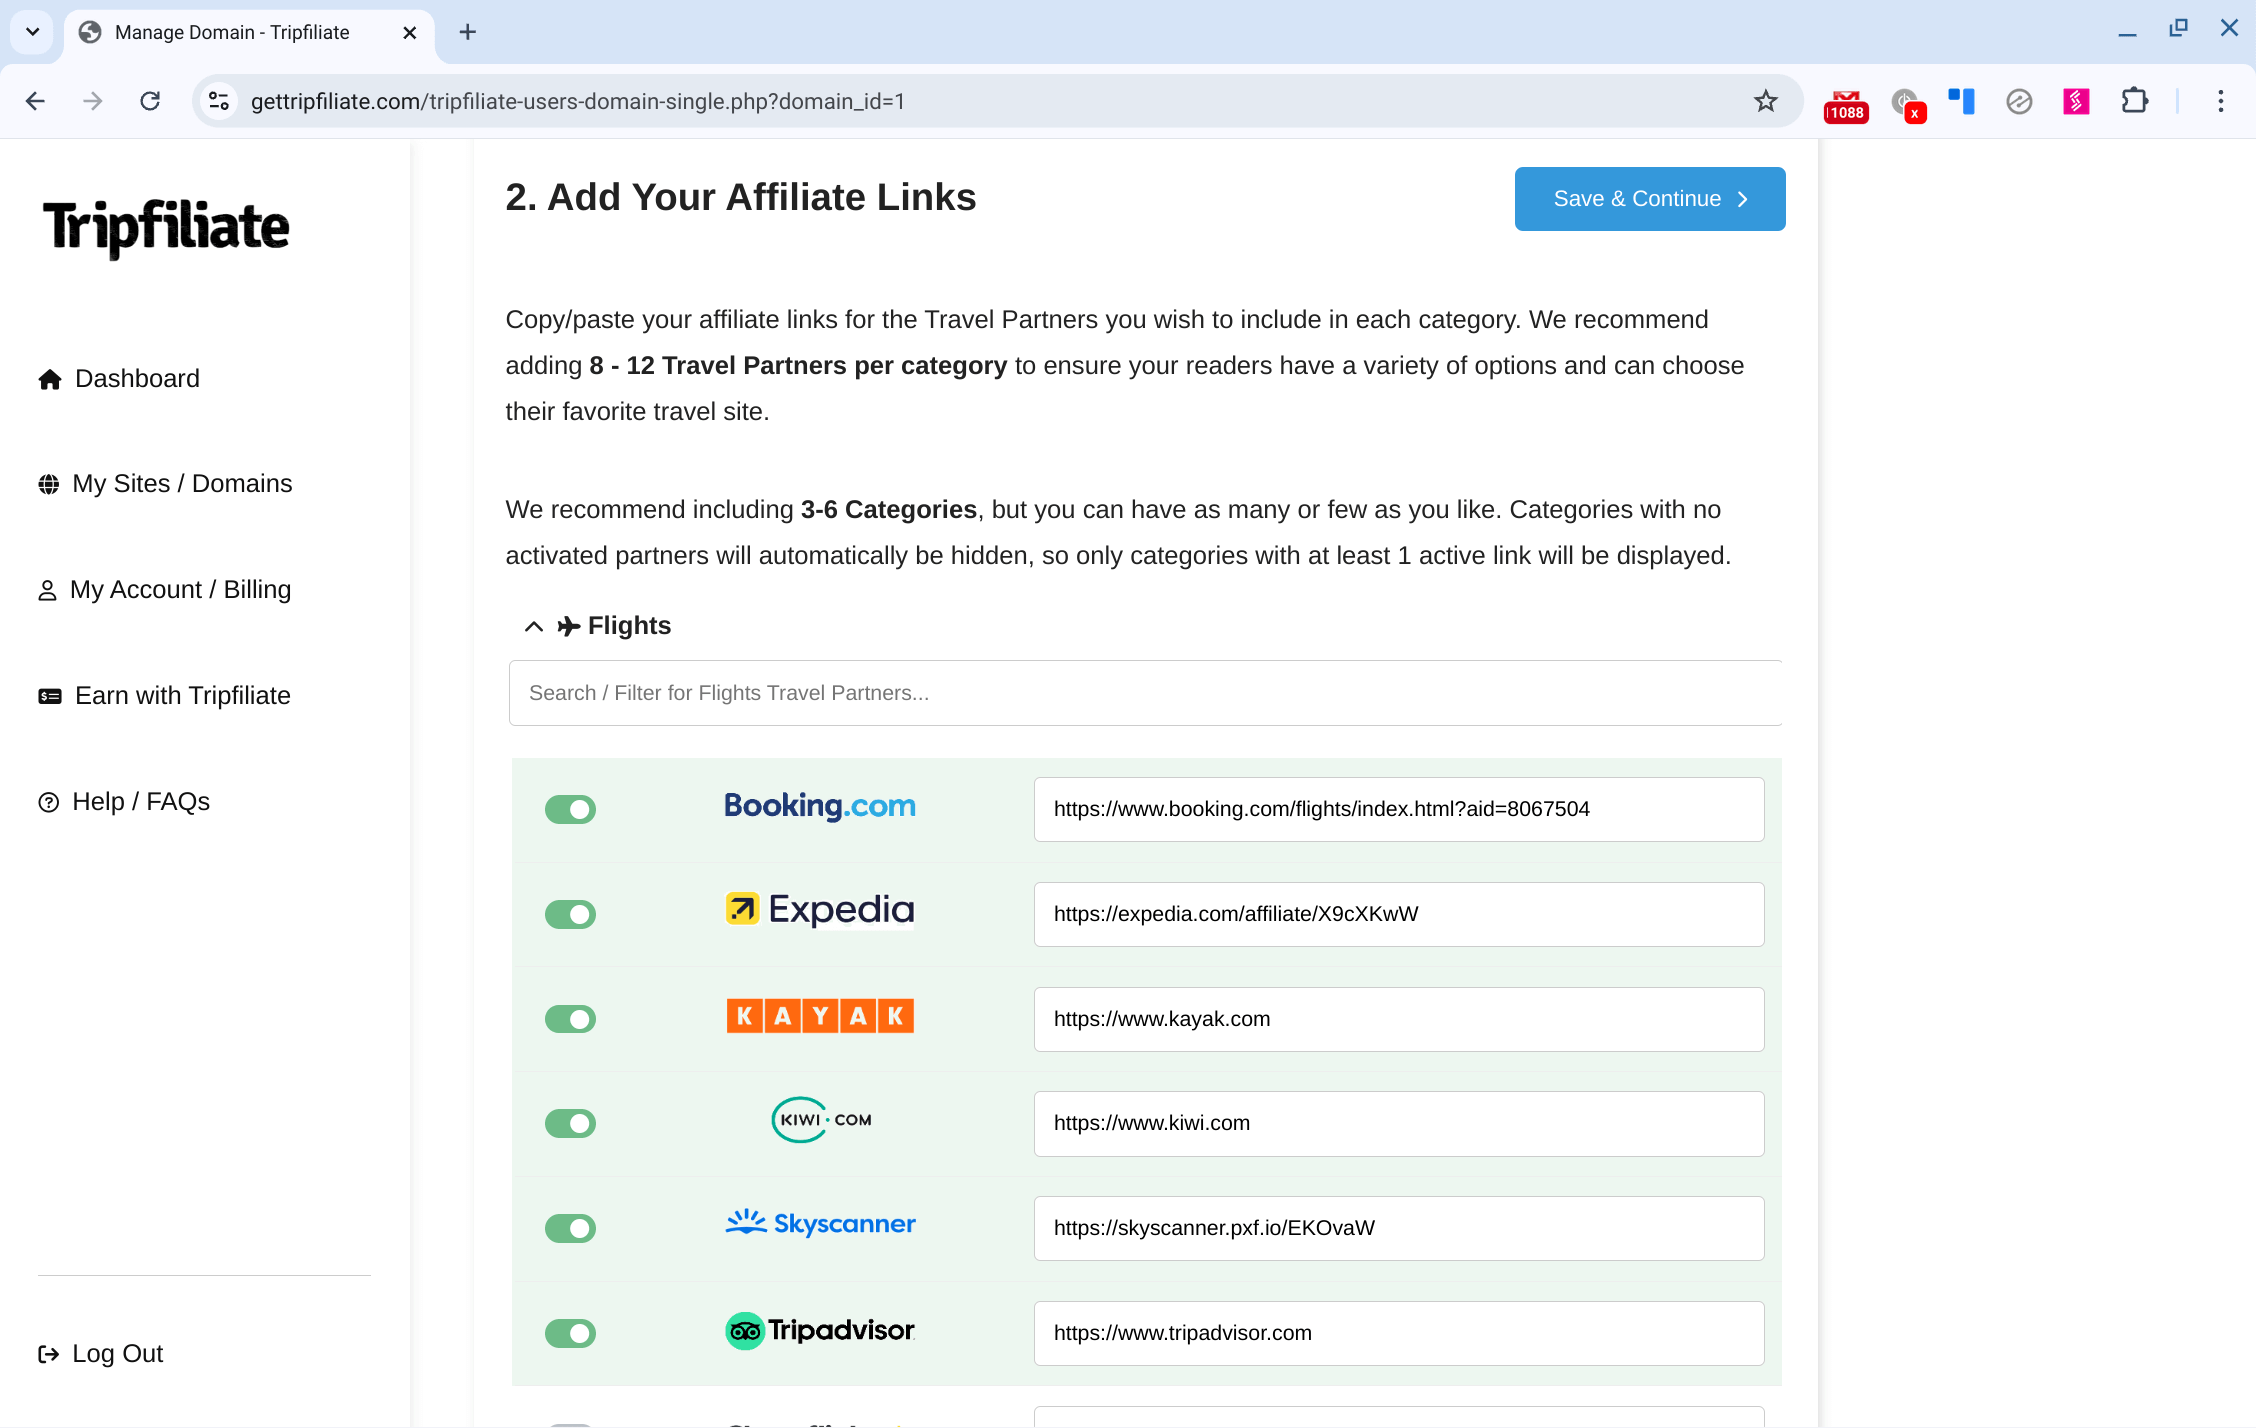View site information icon in address bar
Viewport: 2256px width, 1428px height.
coord(219,101)
